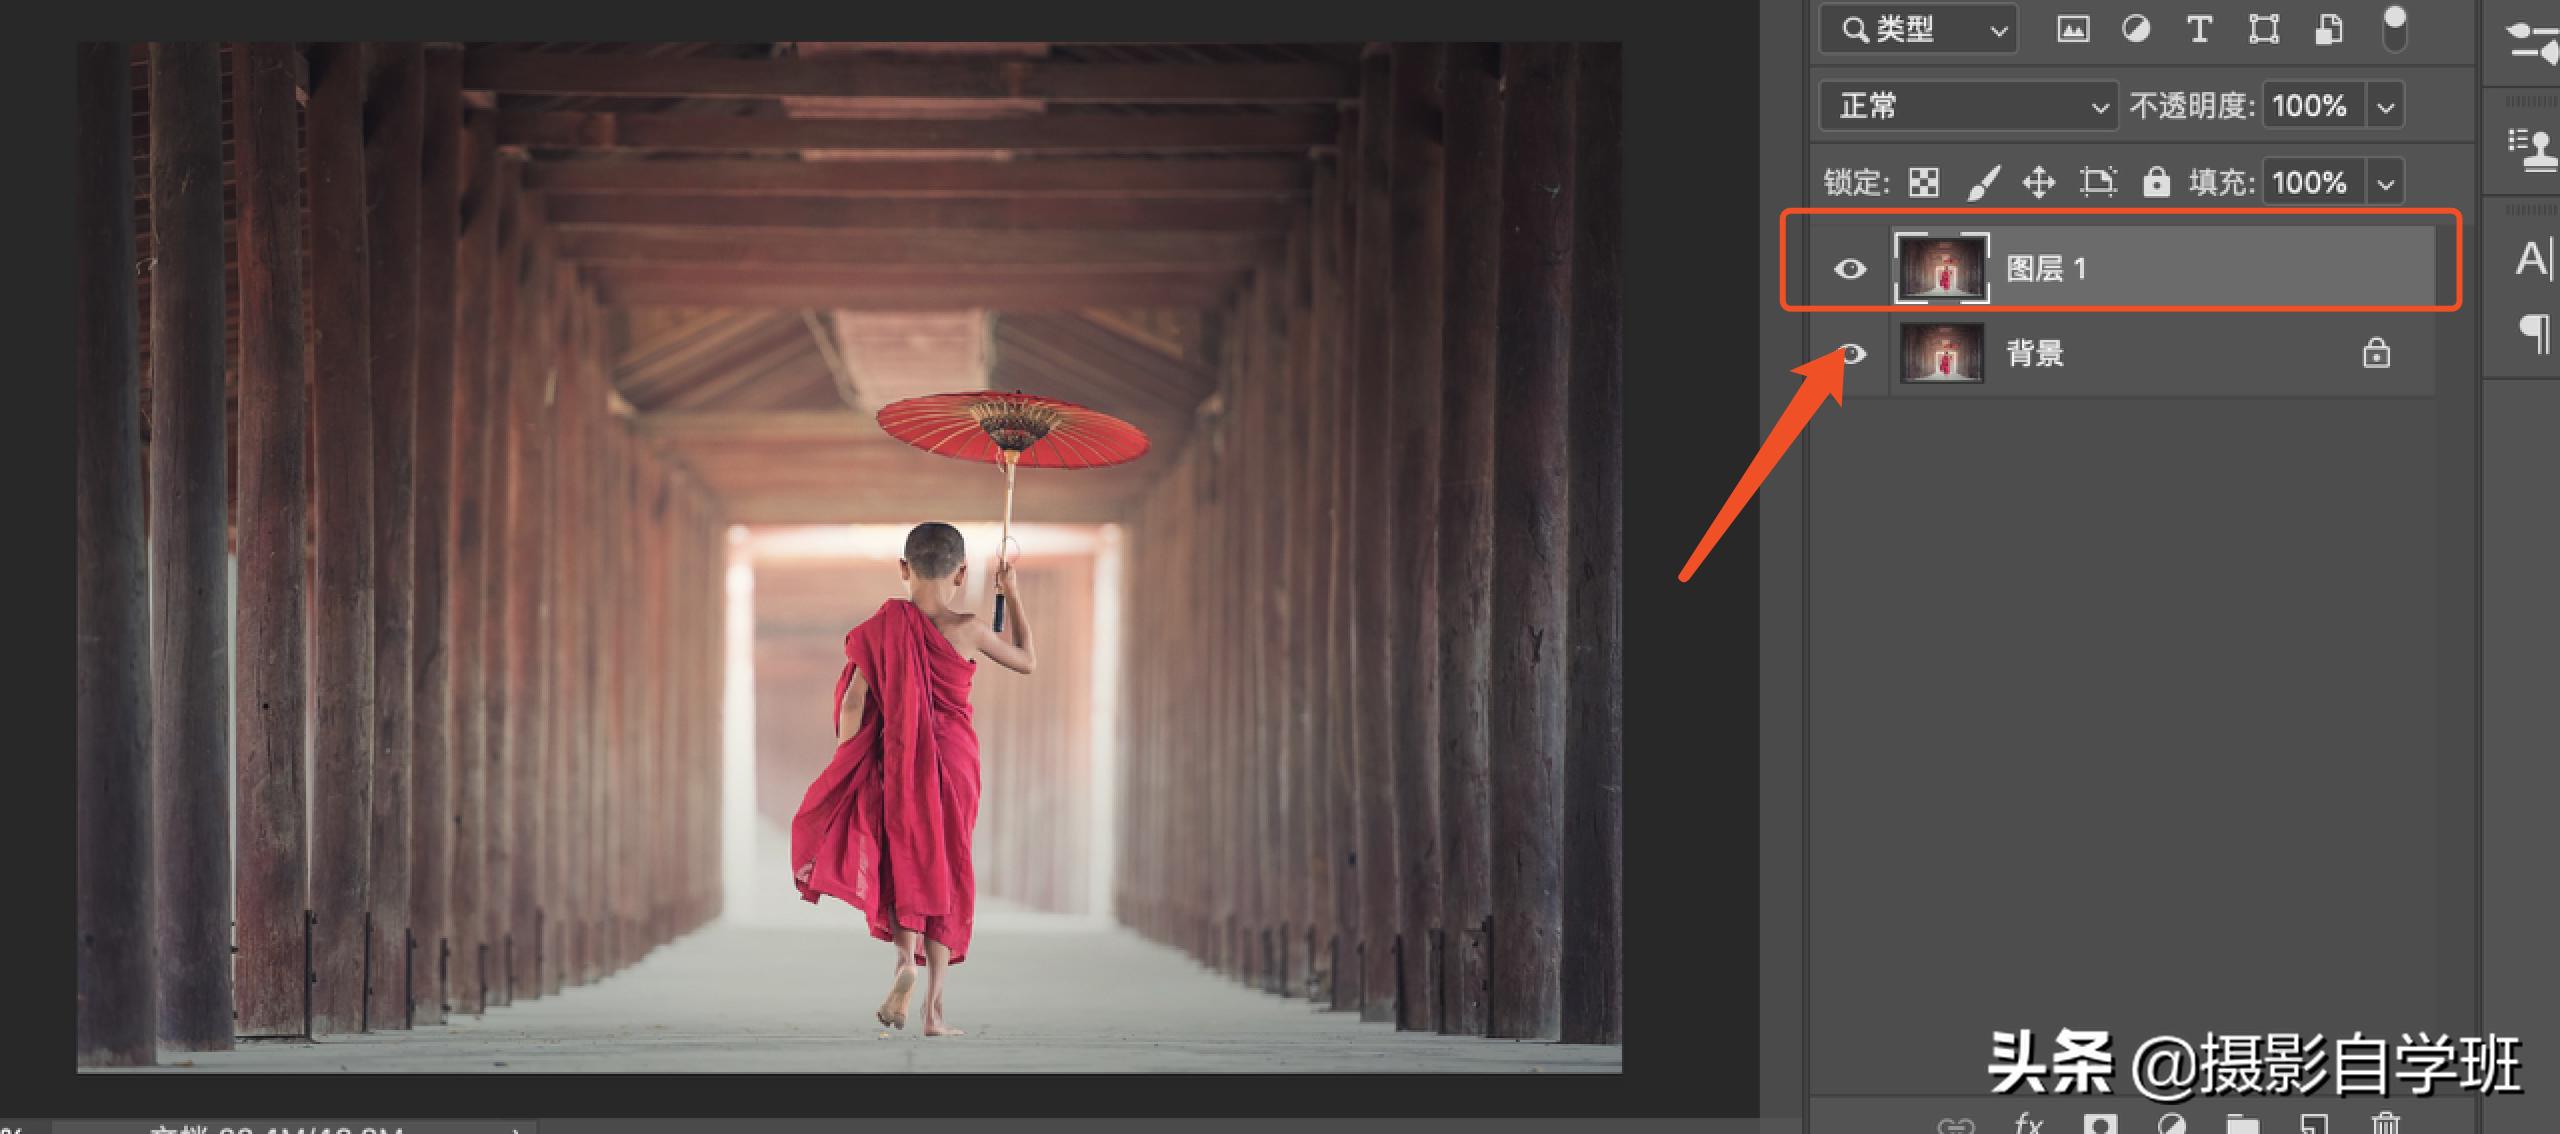Filter layers by shape layer icon

[2264, 30]
